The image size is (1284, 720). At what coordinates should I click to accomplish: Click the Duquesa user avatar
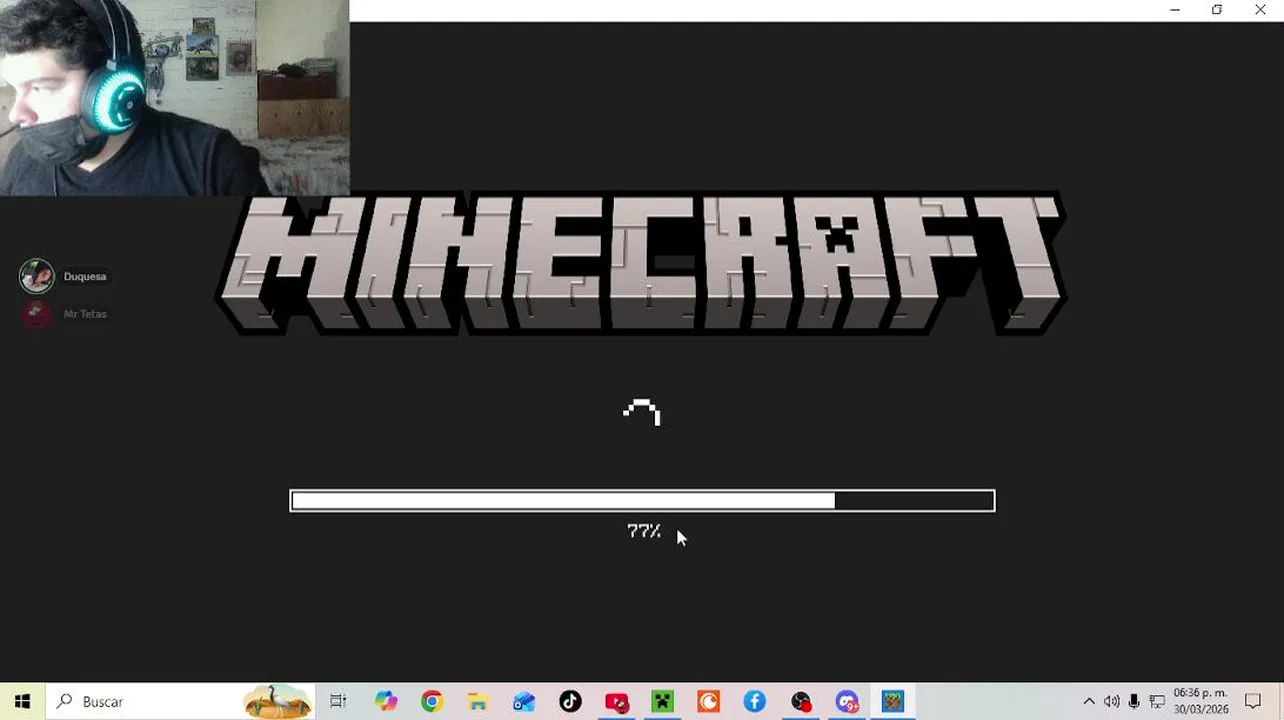pos(37,276)
